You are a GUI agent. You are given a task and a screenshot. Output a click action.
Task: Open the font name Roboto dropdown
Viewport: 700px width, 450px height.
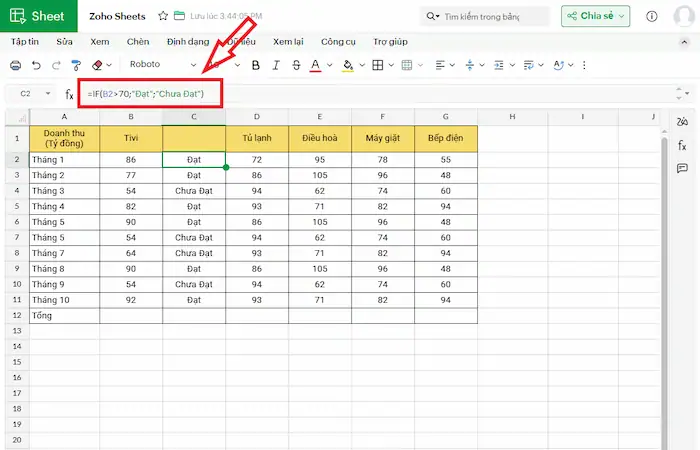(x=162, y=64)
